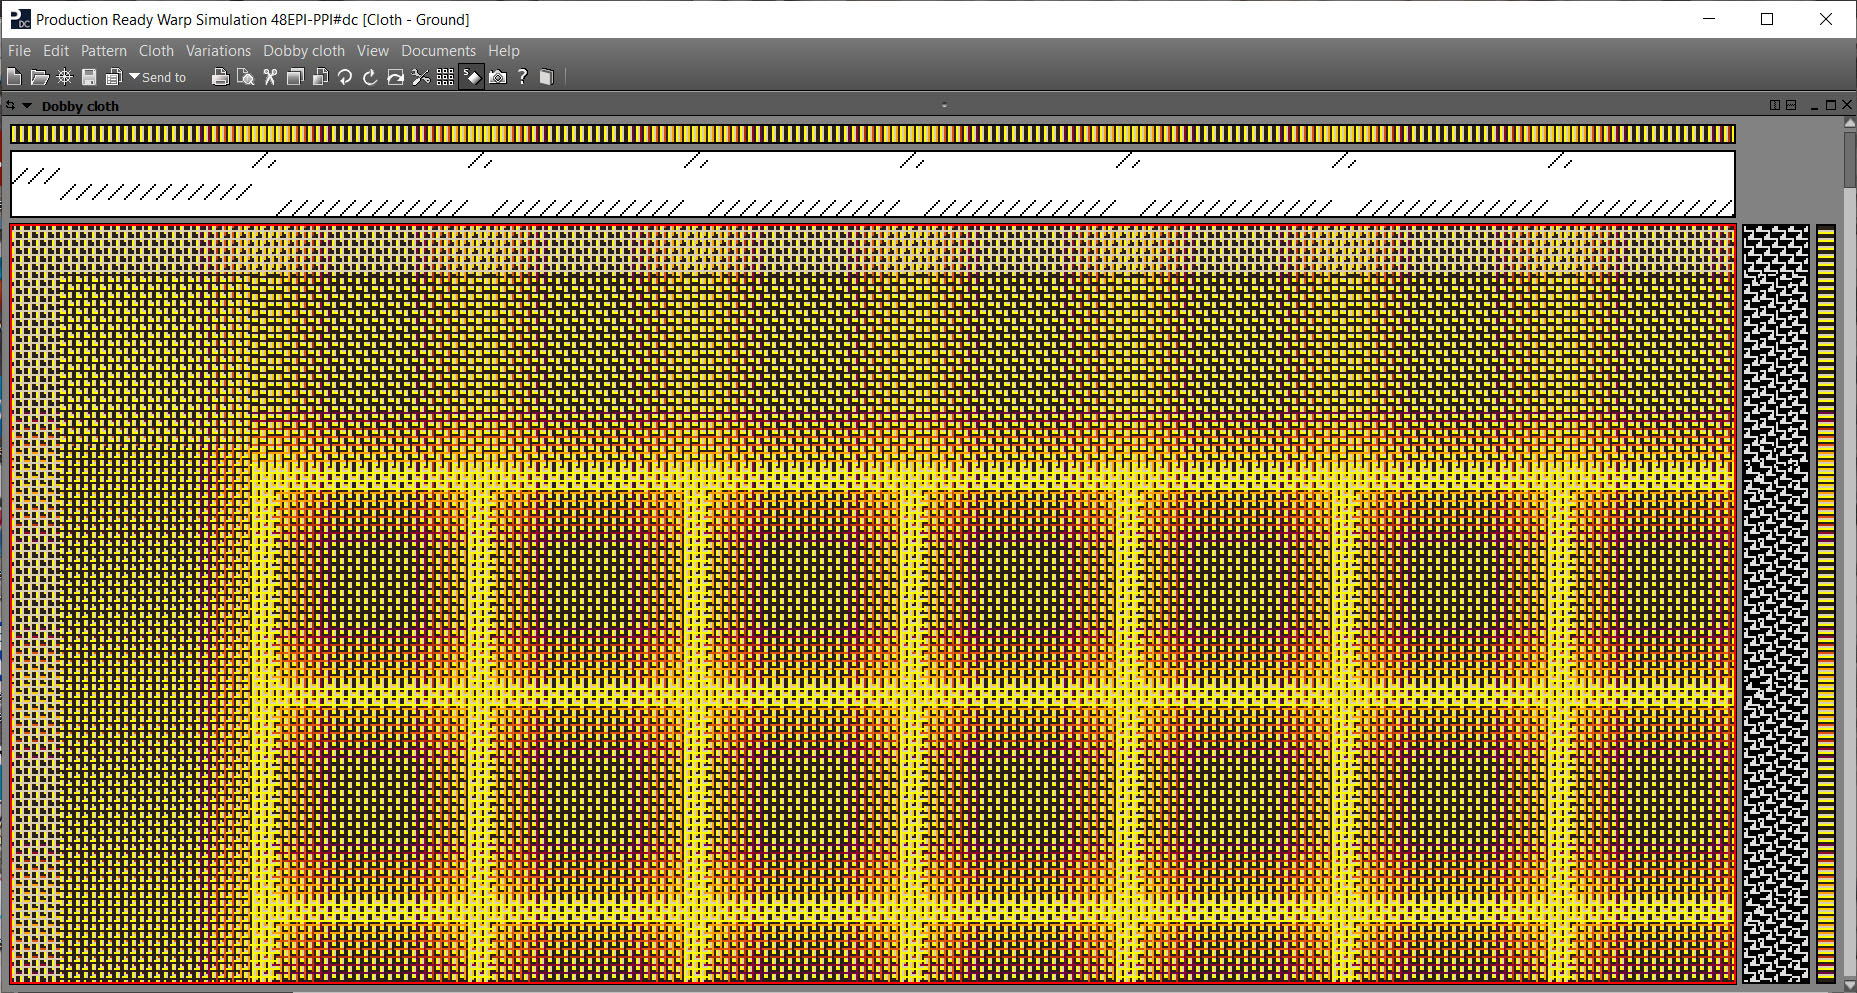Click the export arrow frame icon
The height and width of the screenshot is (993, 1857).
click(x=395, y=77)
